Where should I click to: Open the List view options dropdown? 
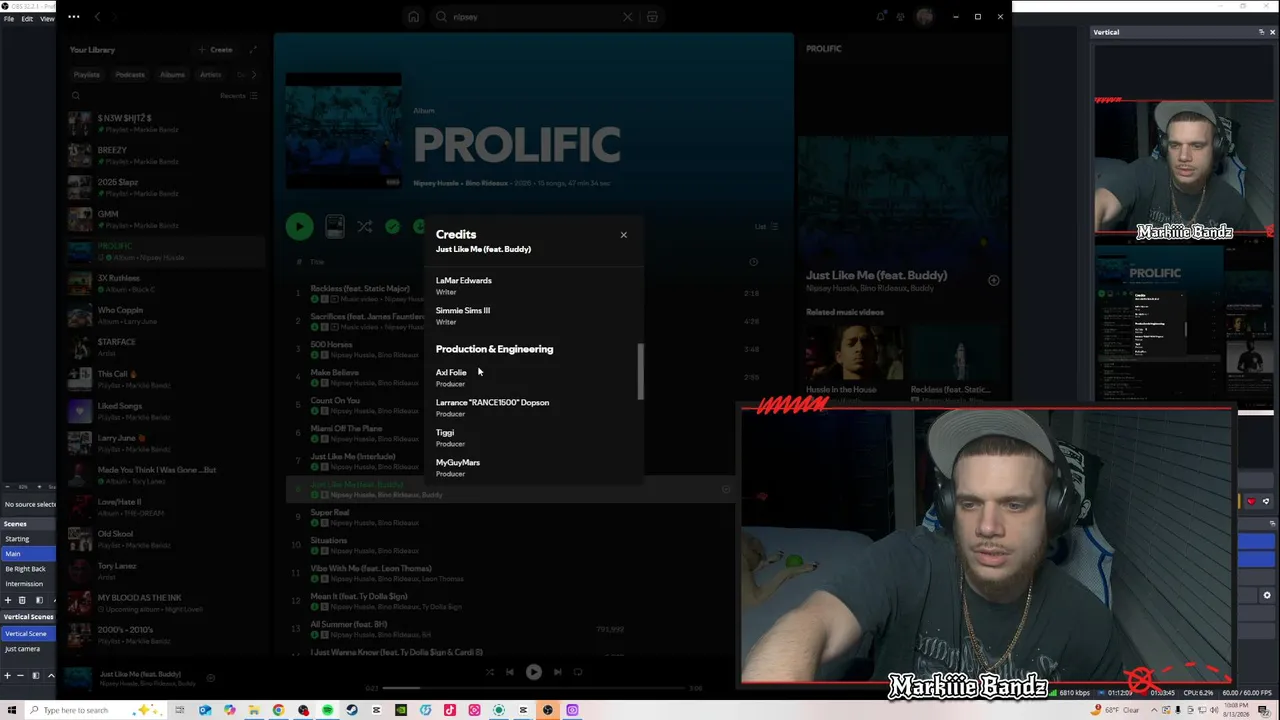tap(767, 227)
